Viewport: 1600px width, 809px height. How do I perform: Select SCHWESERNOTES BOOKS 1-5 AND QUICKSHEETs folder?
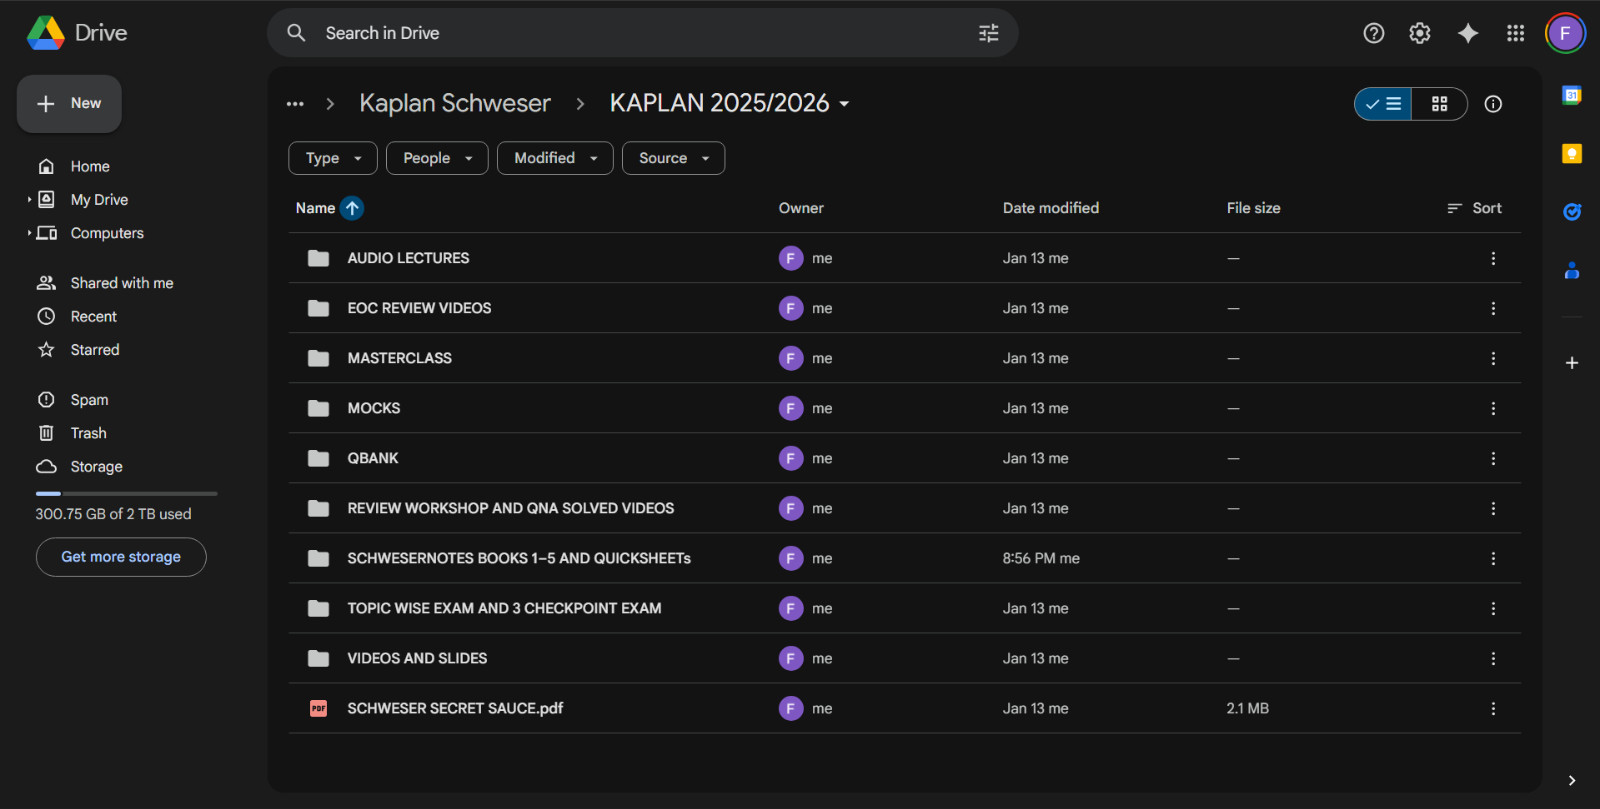(x=904, y=558)
